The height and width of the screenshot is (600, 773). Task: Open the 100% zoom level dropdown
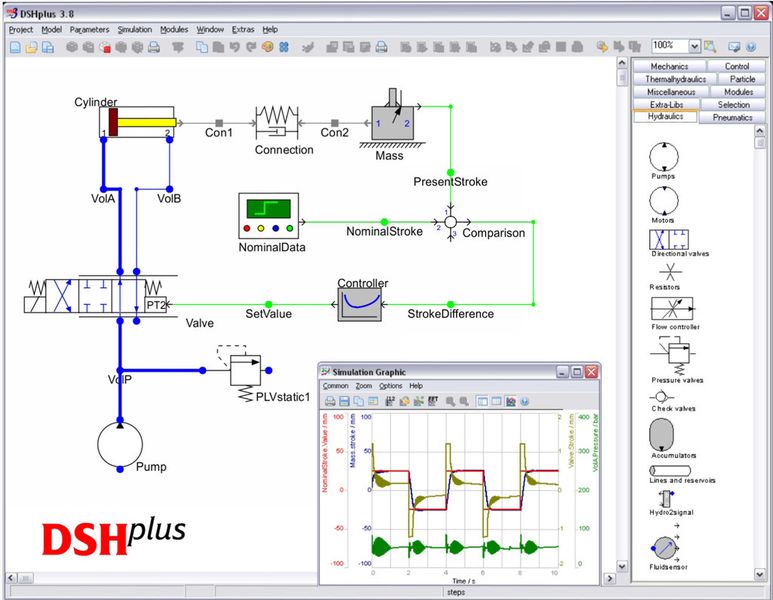tap(695, 46)
